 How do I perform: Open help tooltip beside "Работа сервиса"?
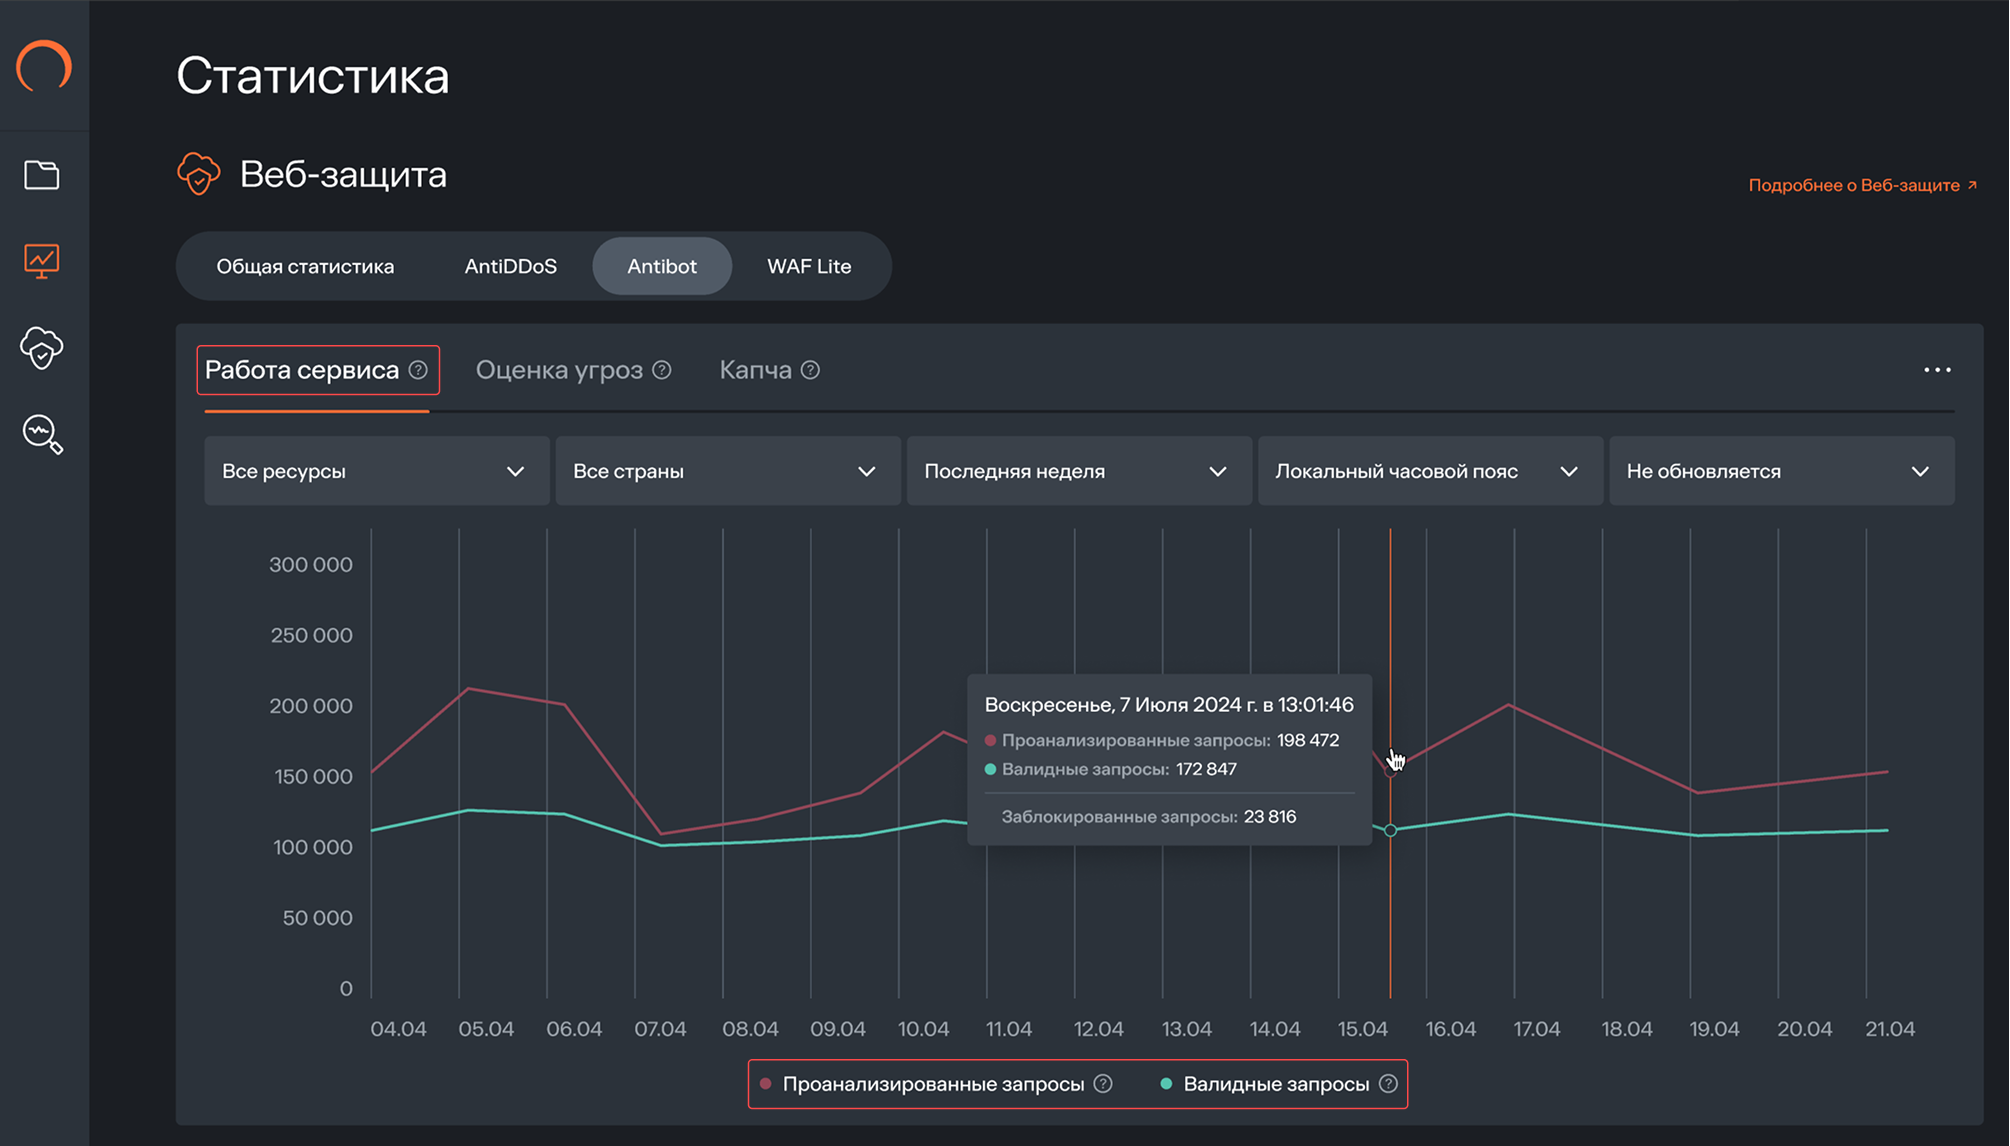pyautogui.click(x=418, y=369)
